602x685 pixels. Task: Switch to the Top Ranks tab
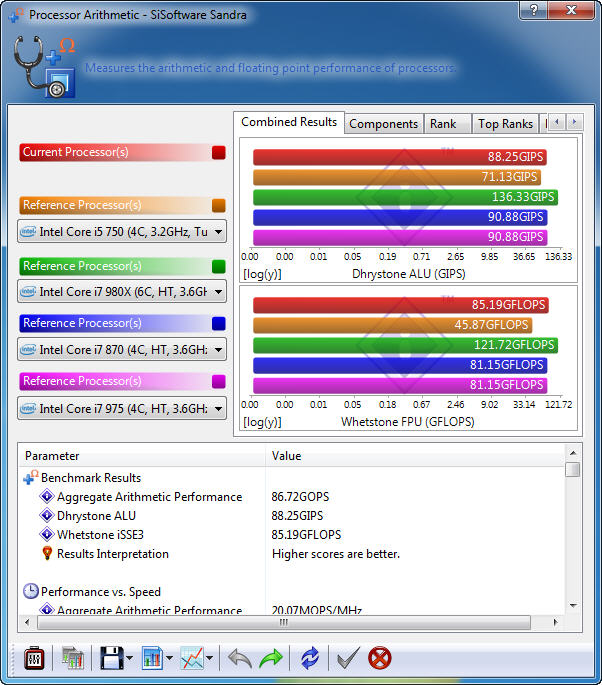coord(505,124)
